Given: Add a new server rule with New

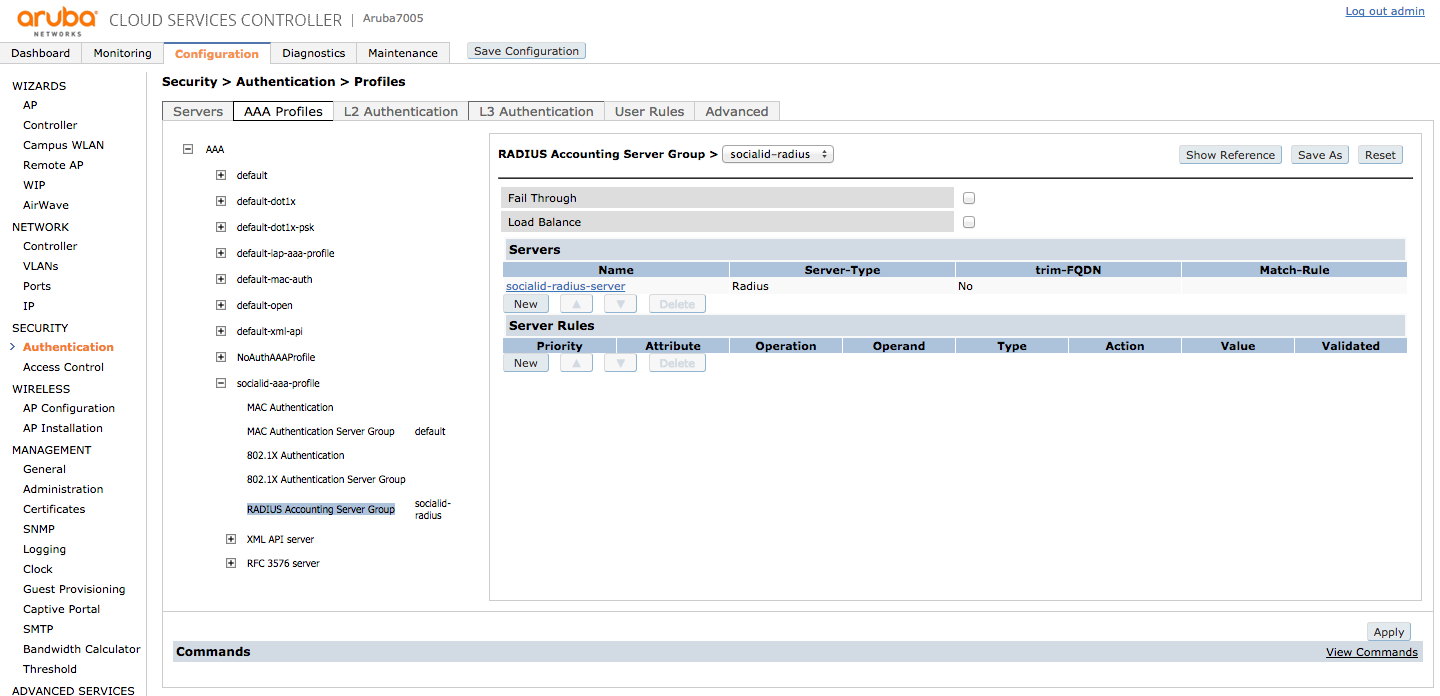Looking at the screenshot, I should (x=525, y=363).
